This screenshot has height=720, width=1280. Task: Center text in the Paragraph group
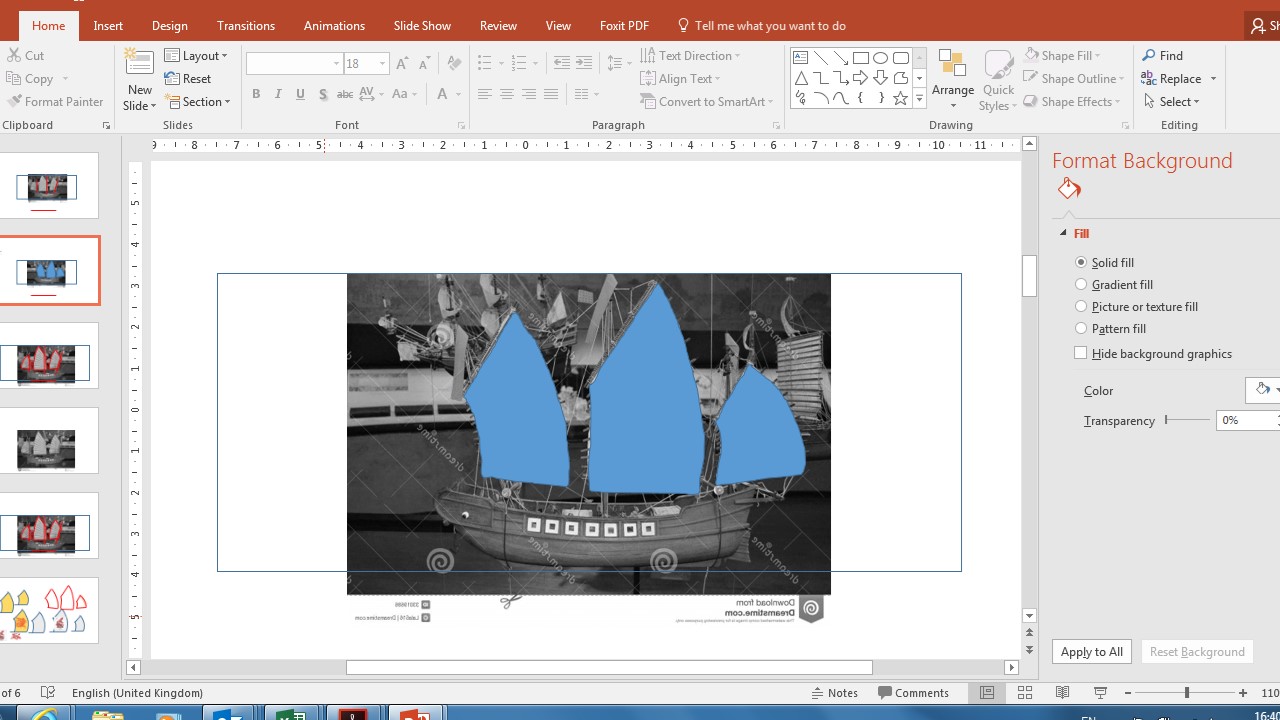click(506, 94)
